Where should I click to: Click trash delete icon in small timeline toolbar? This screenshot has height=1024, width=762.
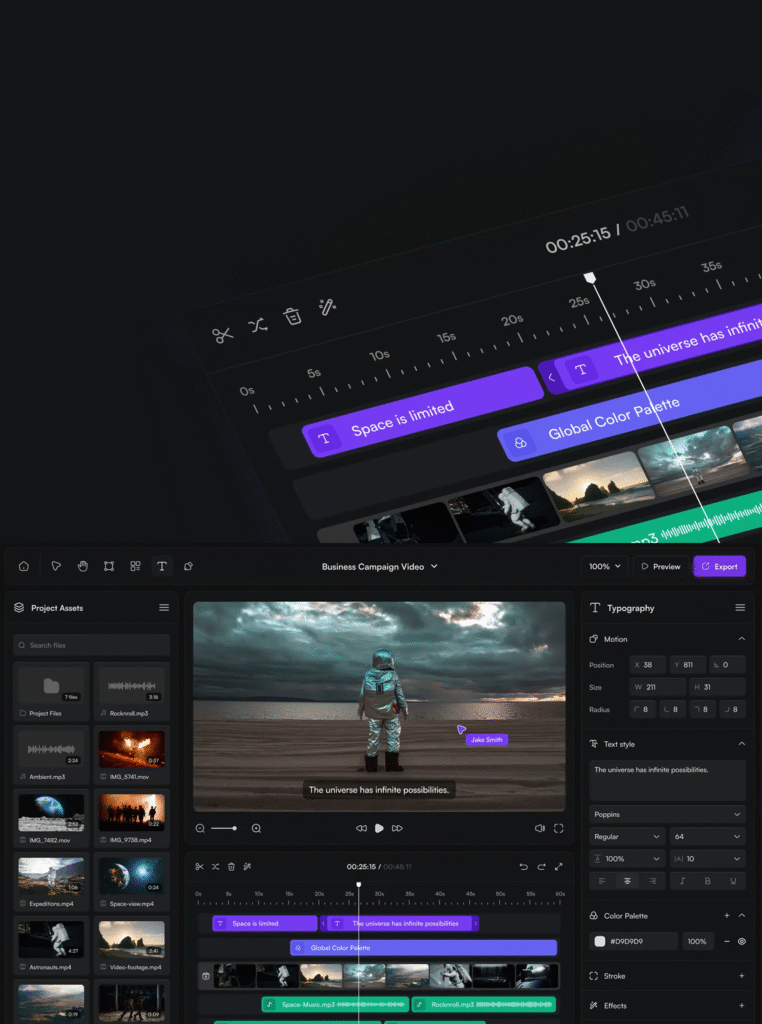click(231, 867)
